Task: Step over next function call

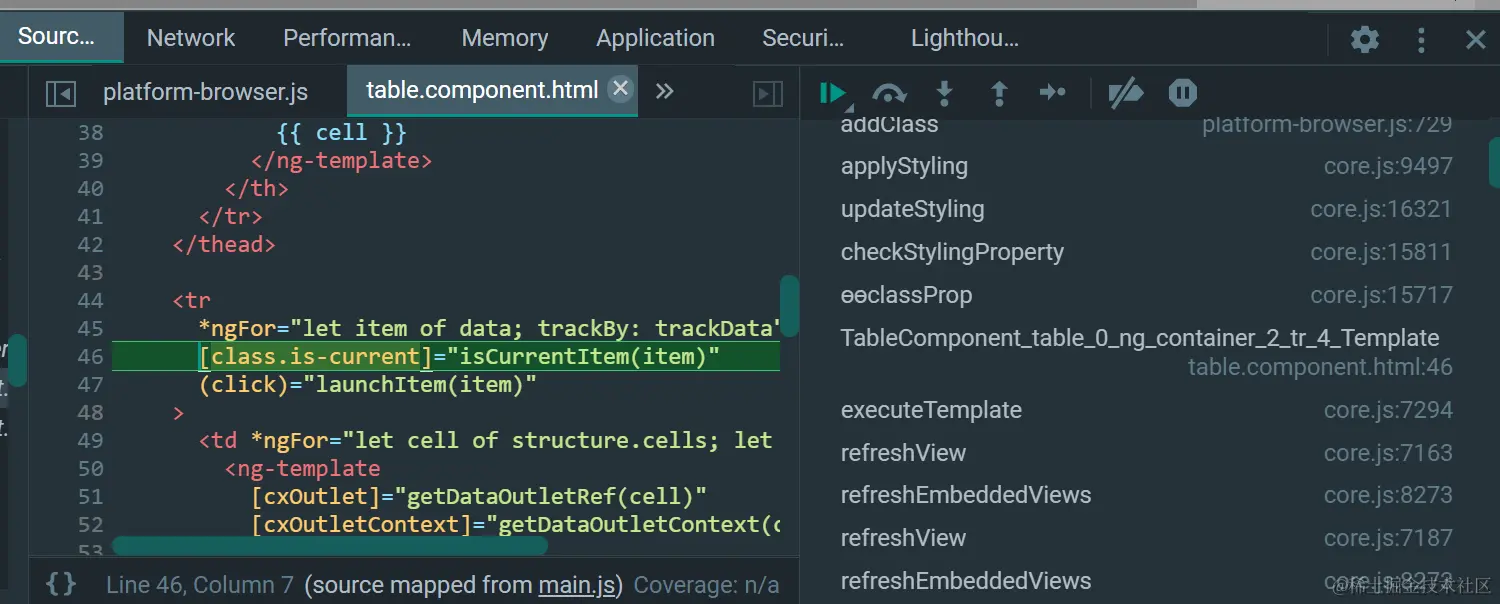Action: 889,93
